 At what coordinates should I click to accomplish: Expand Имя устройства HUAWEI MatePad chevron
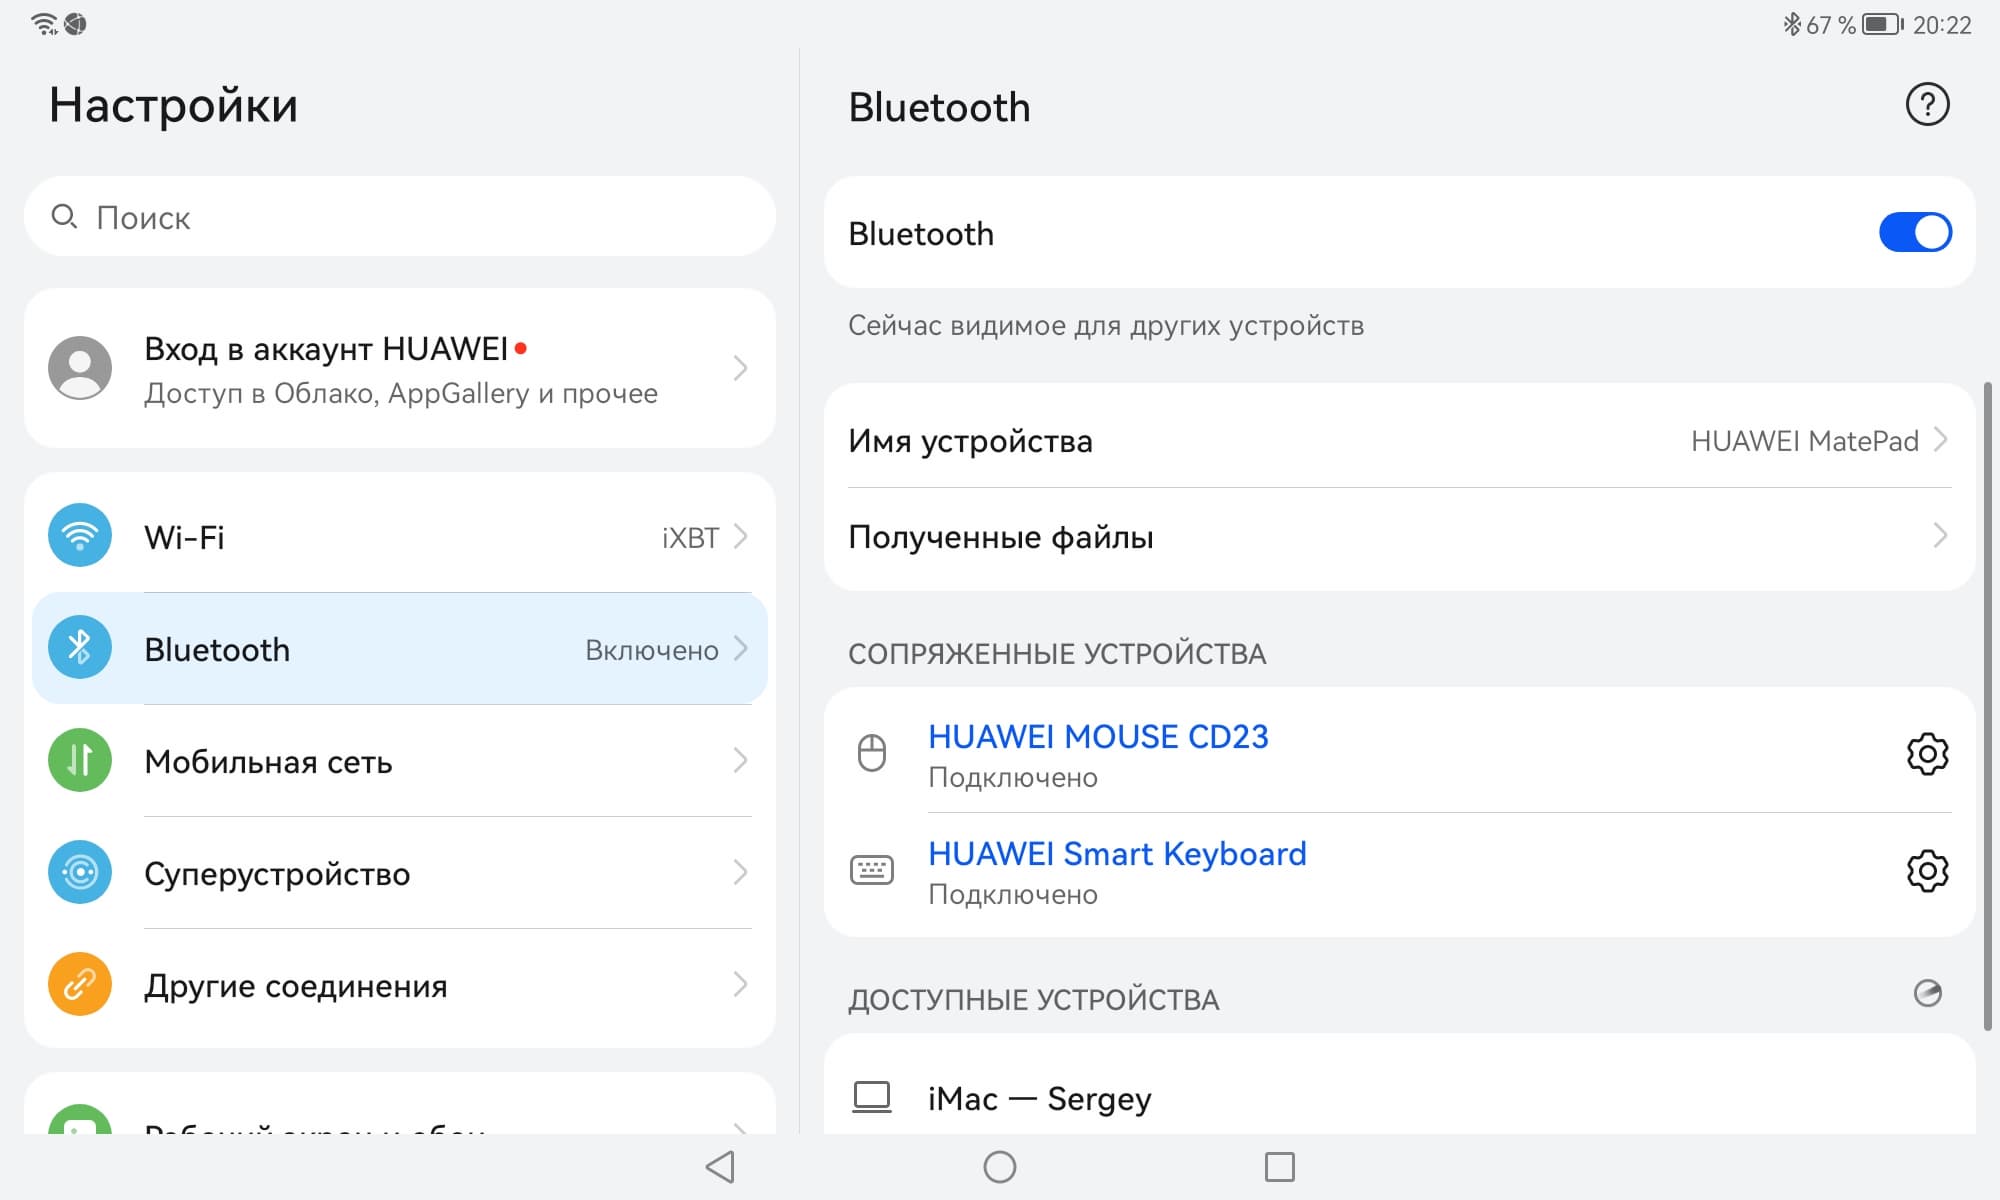1940,440
